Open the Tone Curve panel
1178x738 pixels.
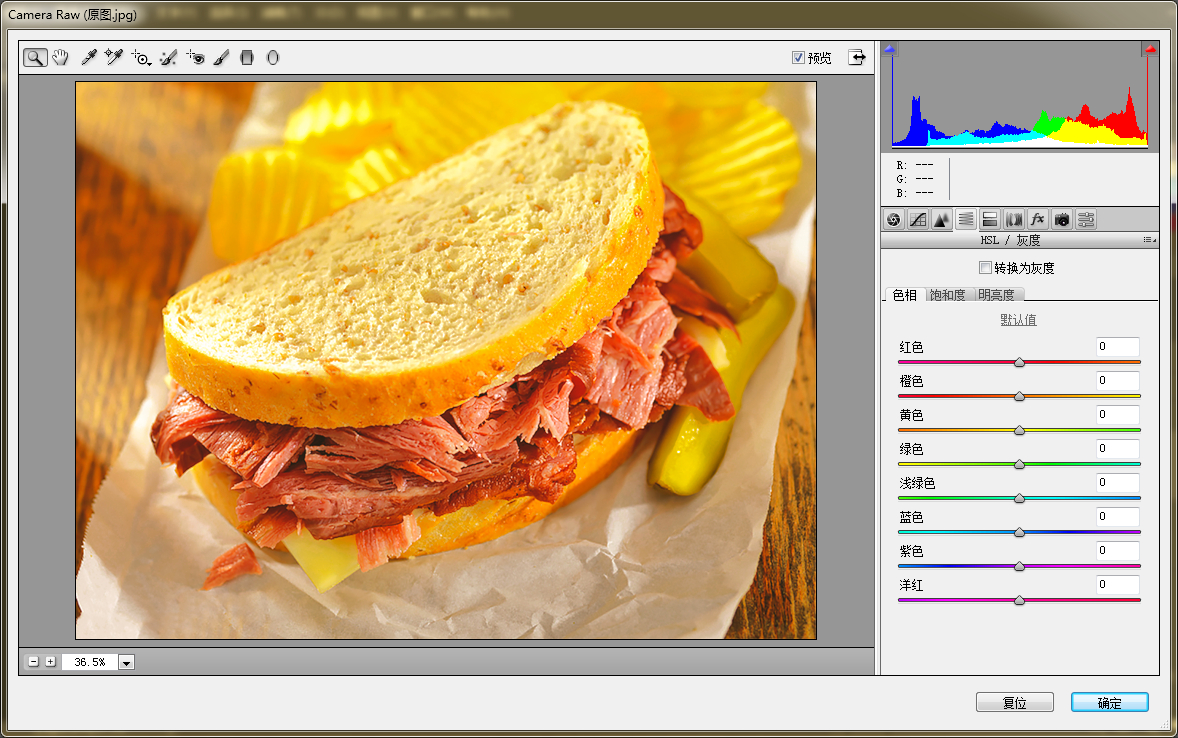point(917,219)
